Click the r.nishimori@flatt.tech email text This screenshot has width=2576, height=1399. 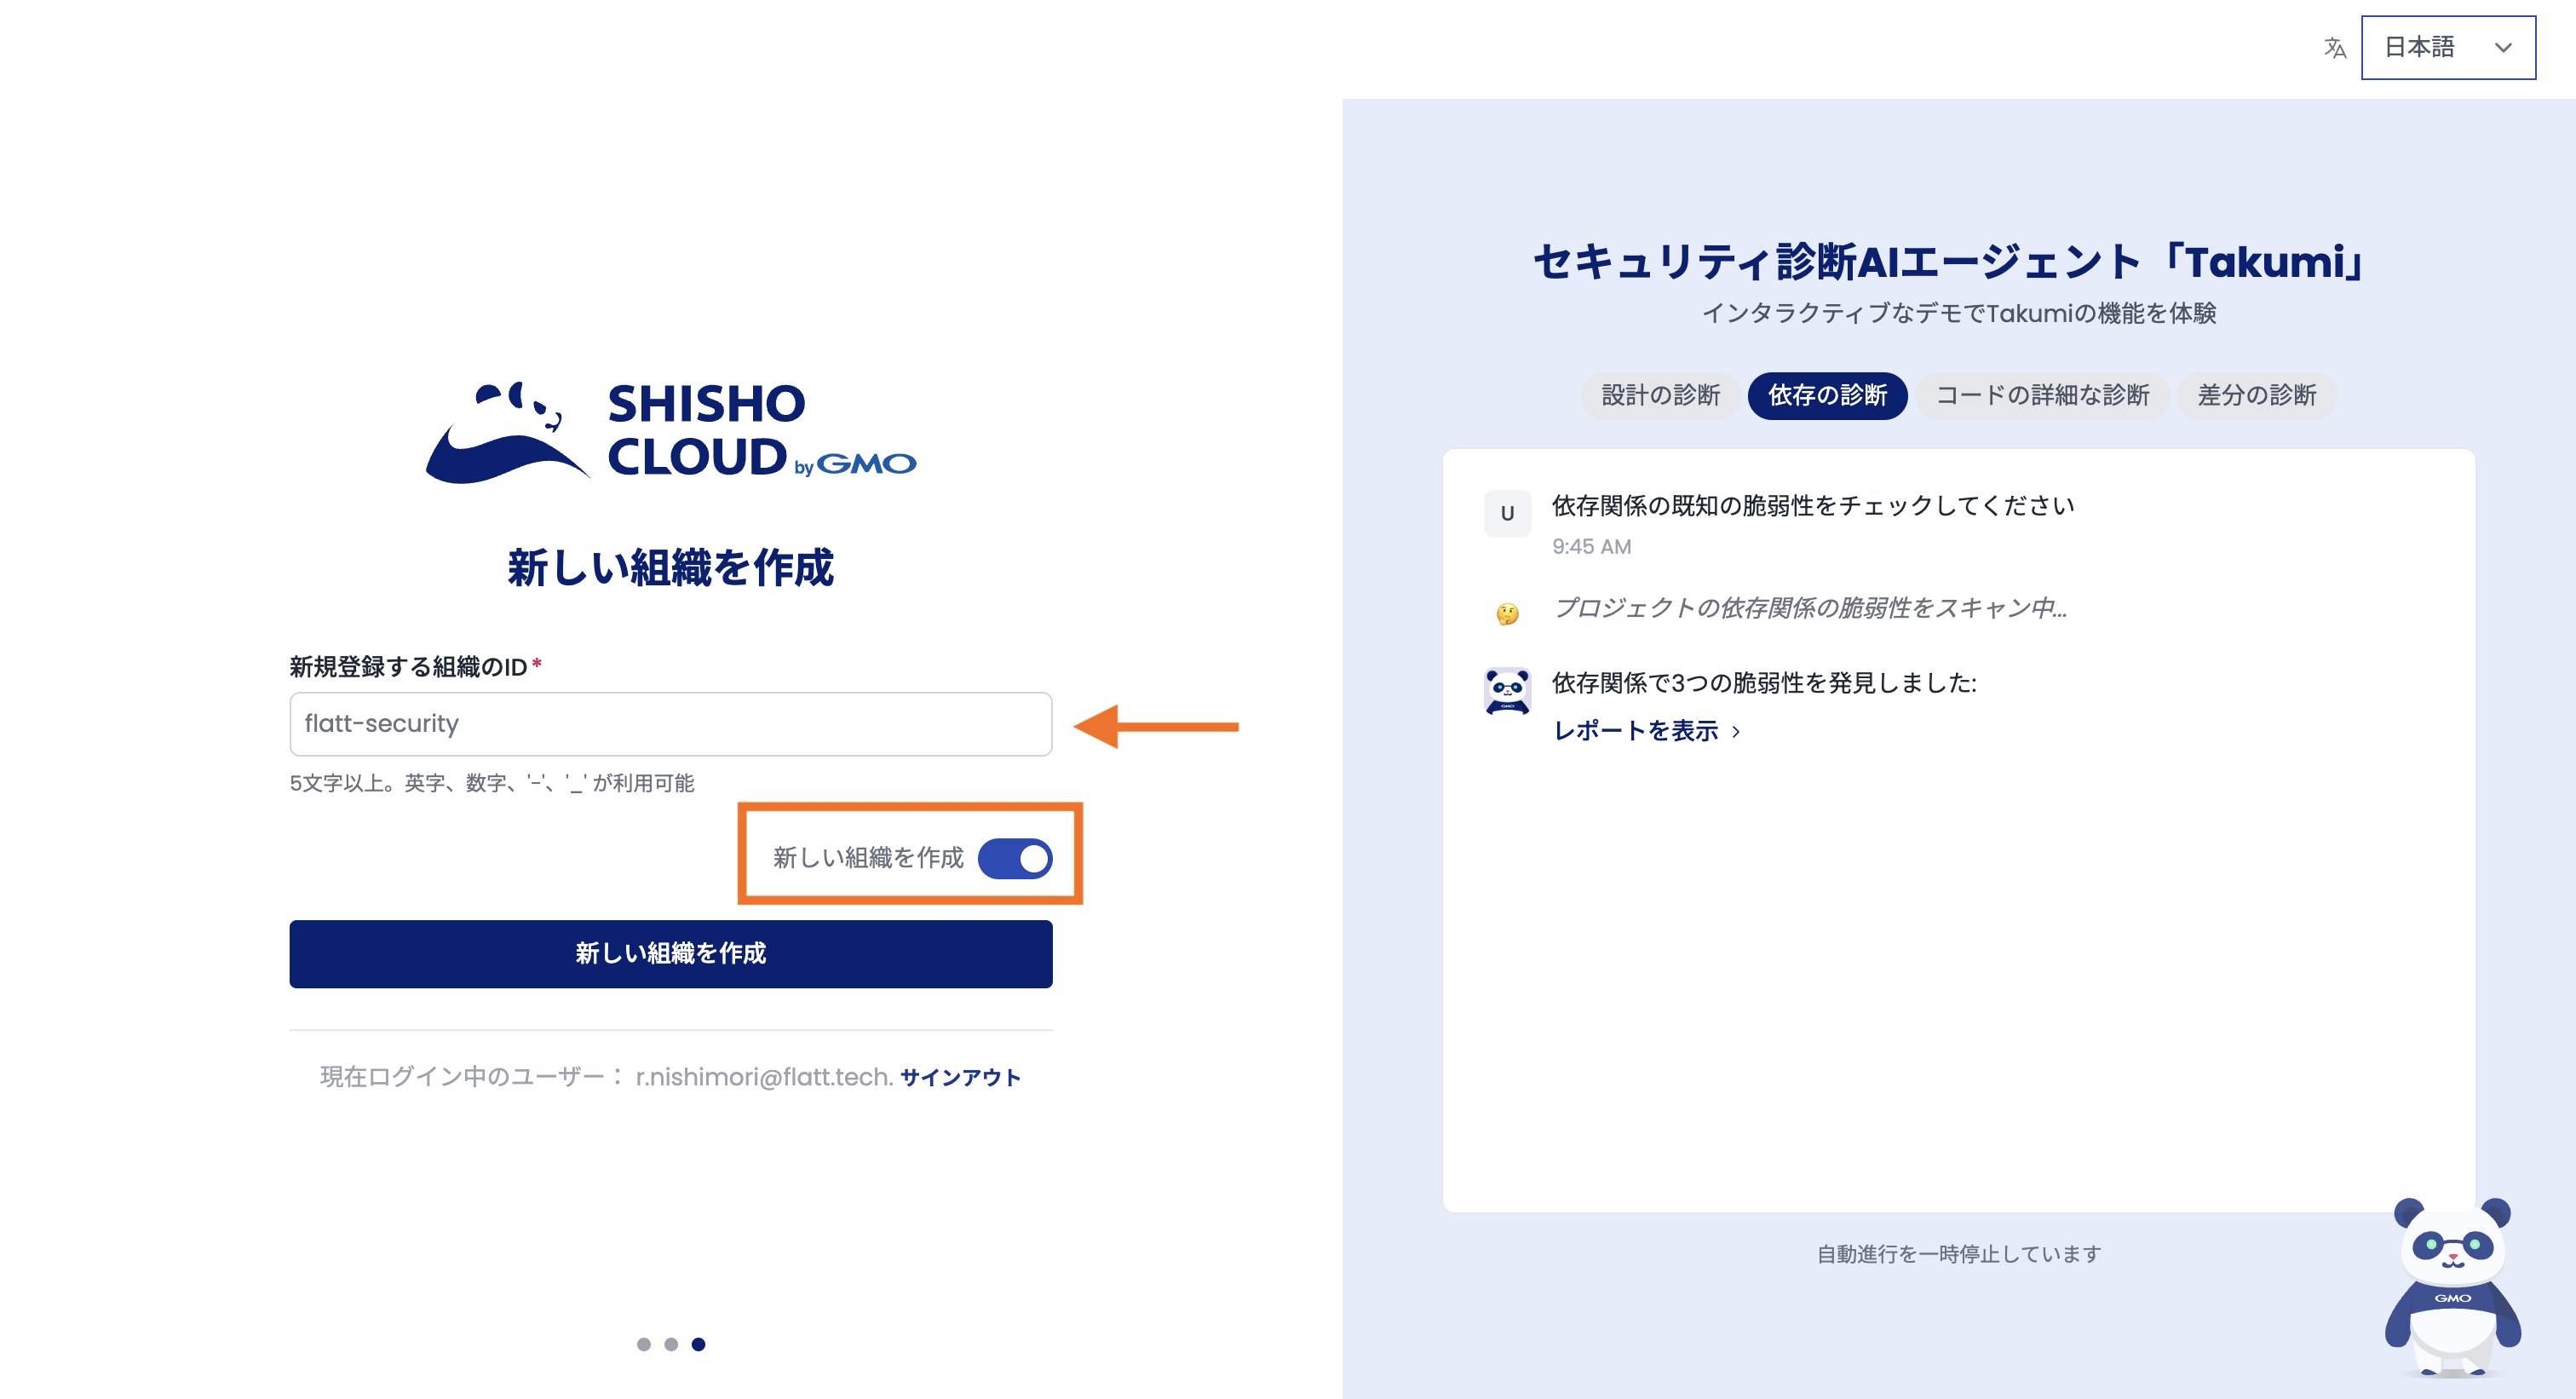click(x=763, y=1077)
